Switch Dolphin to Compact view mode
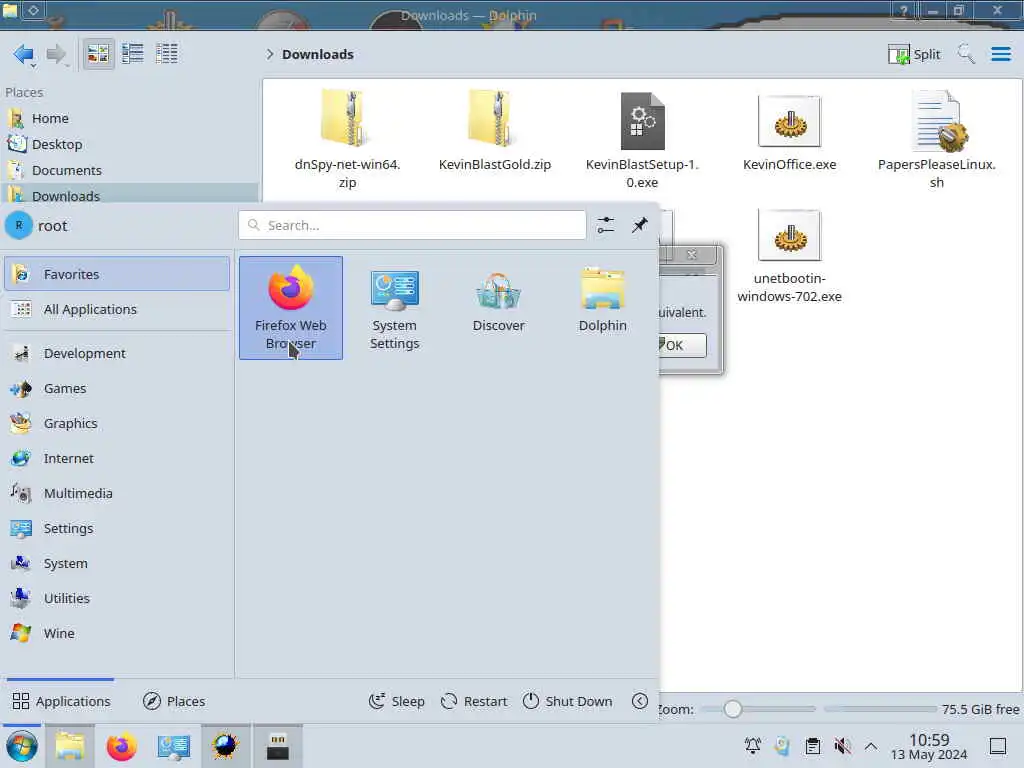1024x768 pixels. (133, 54)
